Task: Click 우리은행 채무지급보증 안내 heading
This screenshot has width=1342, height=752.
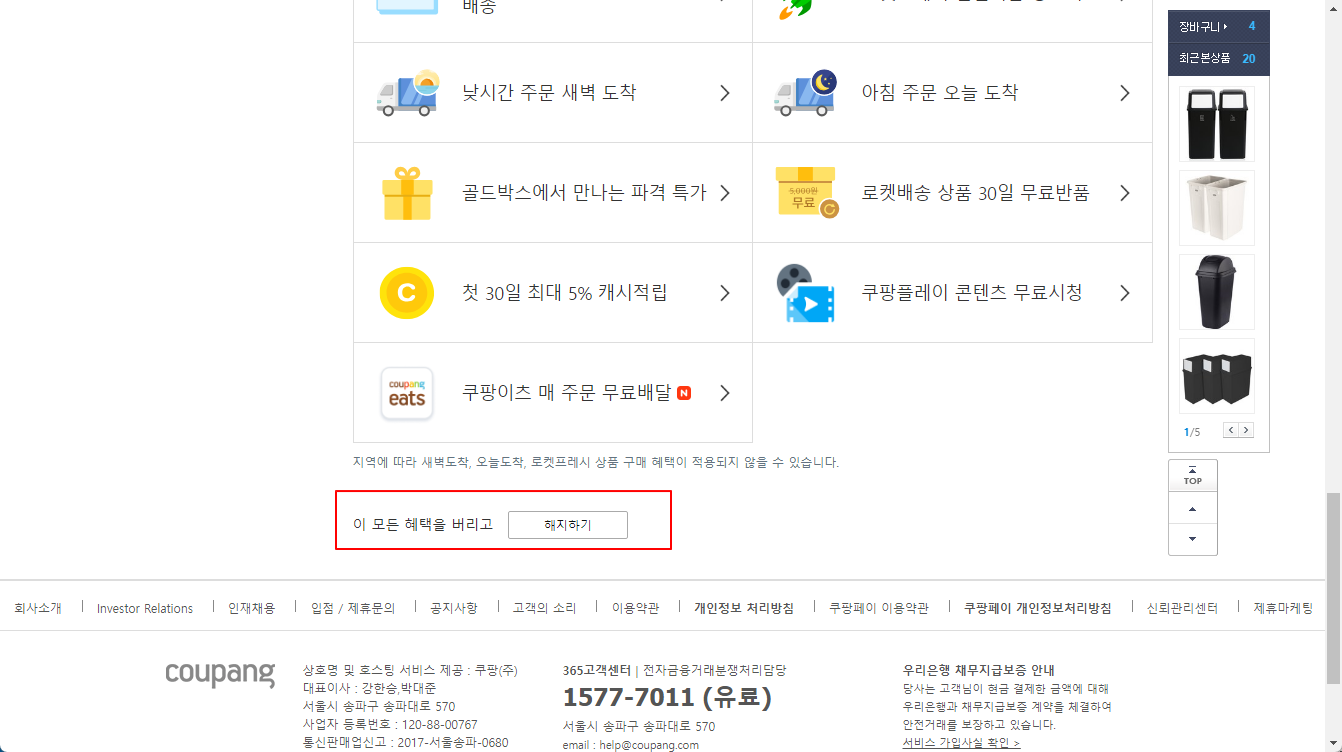Action: pyautogui.click(x=979, y=670)
